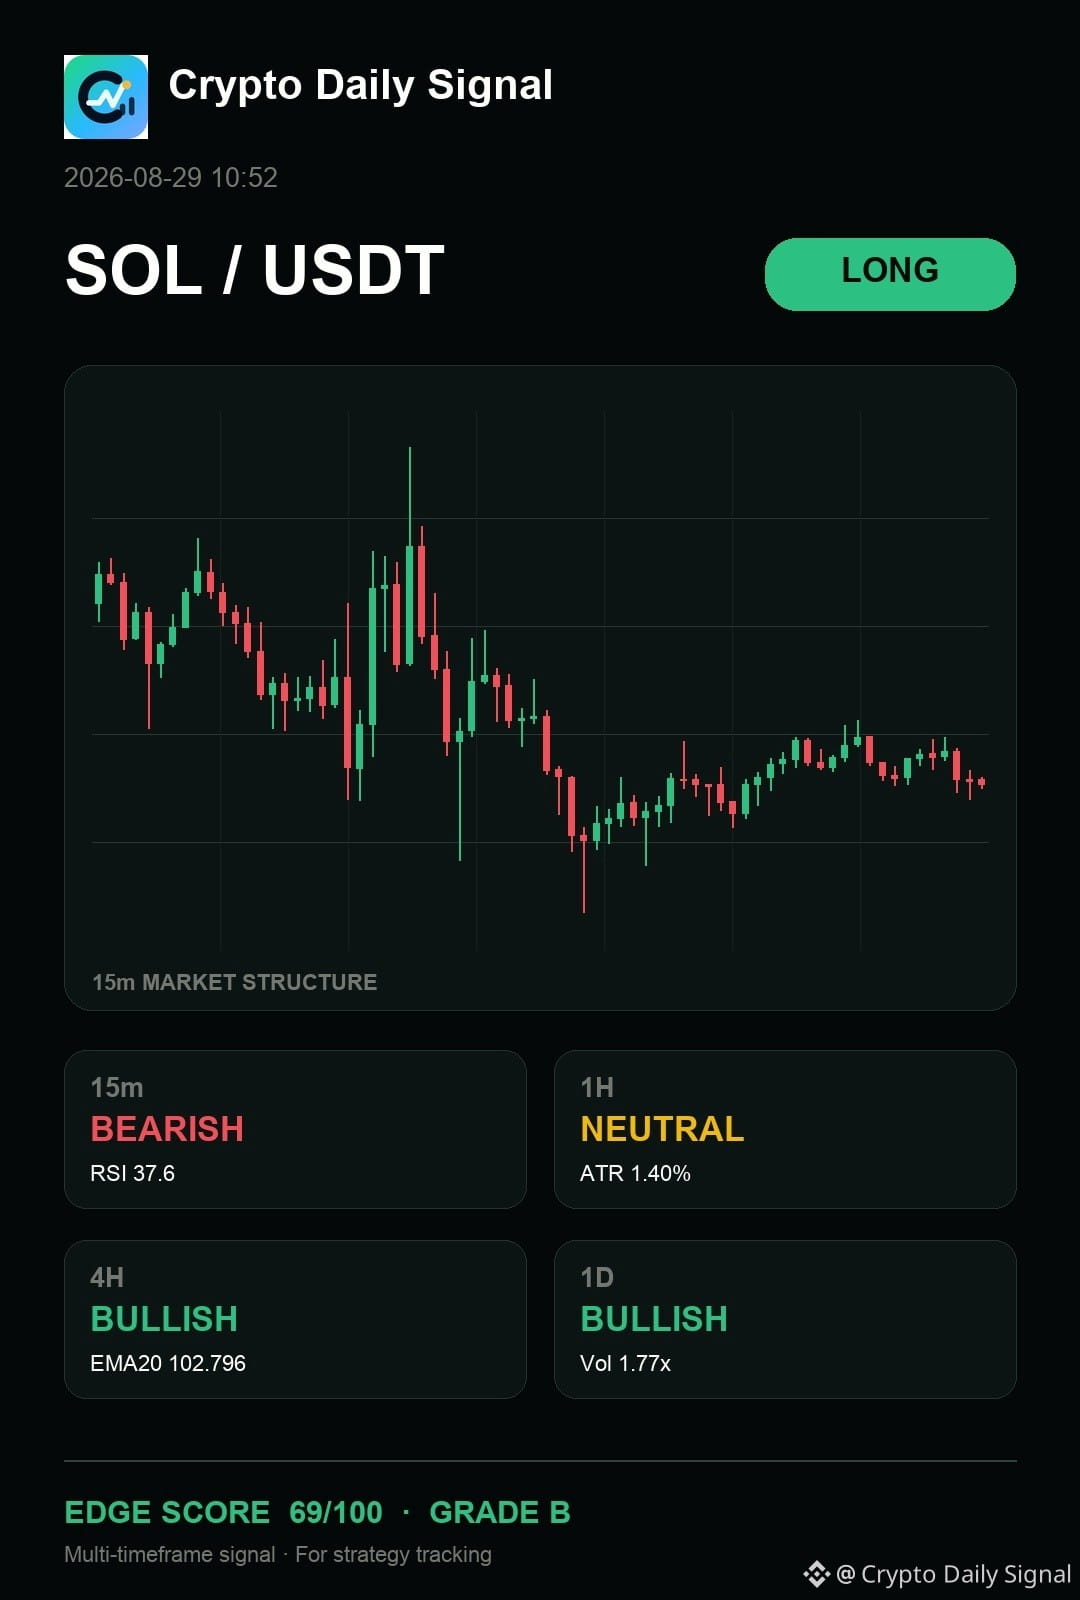
Task: Open the 15m BEARISH timeframe card
Action: pos(295,1129)
